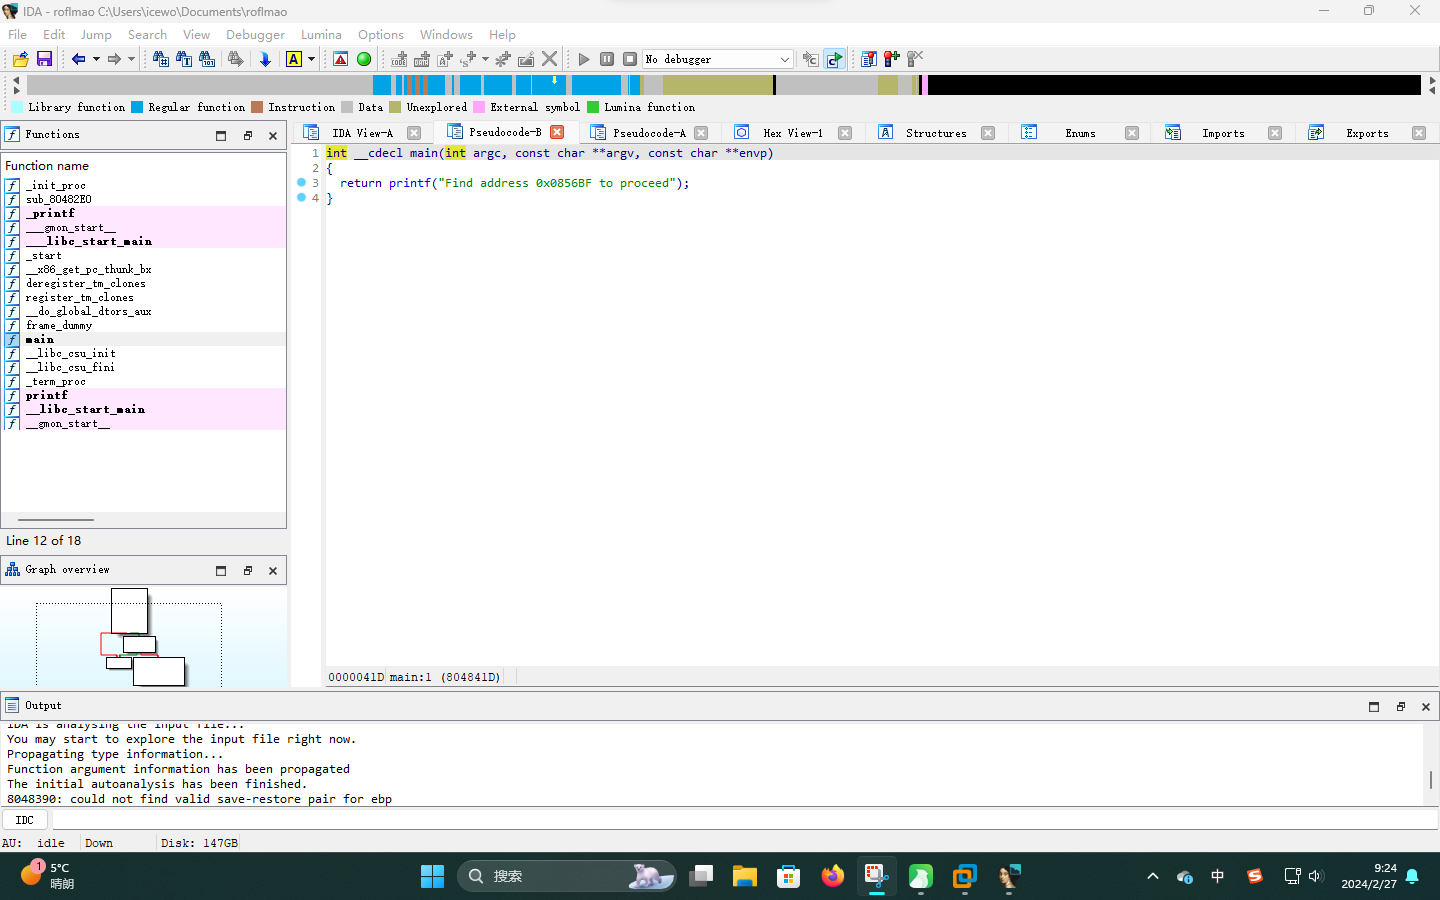Open the Windows Start menu
1440x900 pixels.
tap(432, 876)
